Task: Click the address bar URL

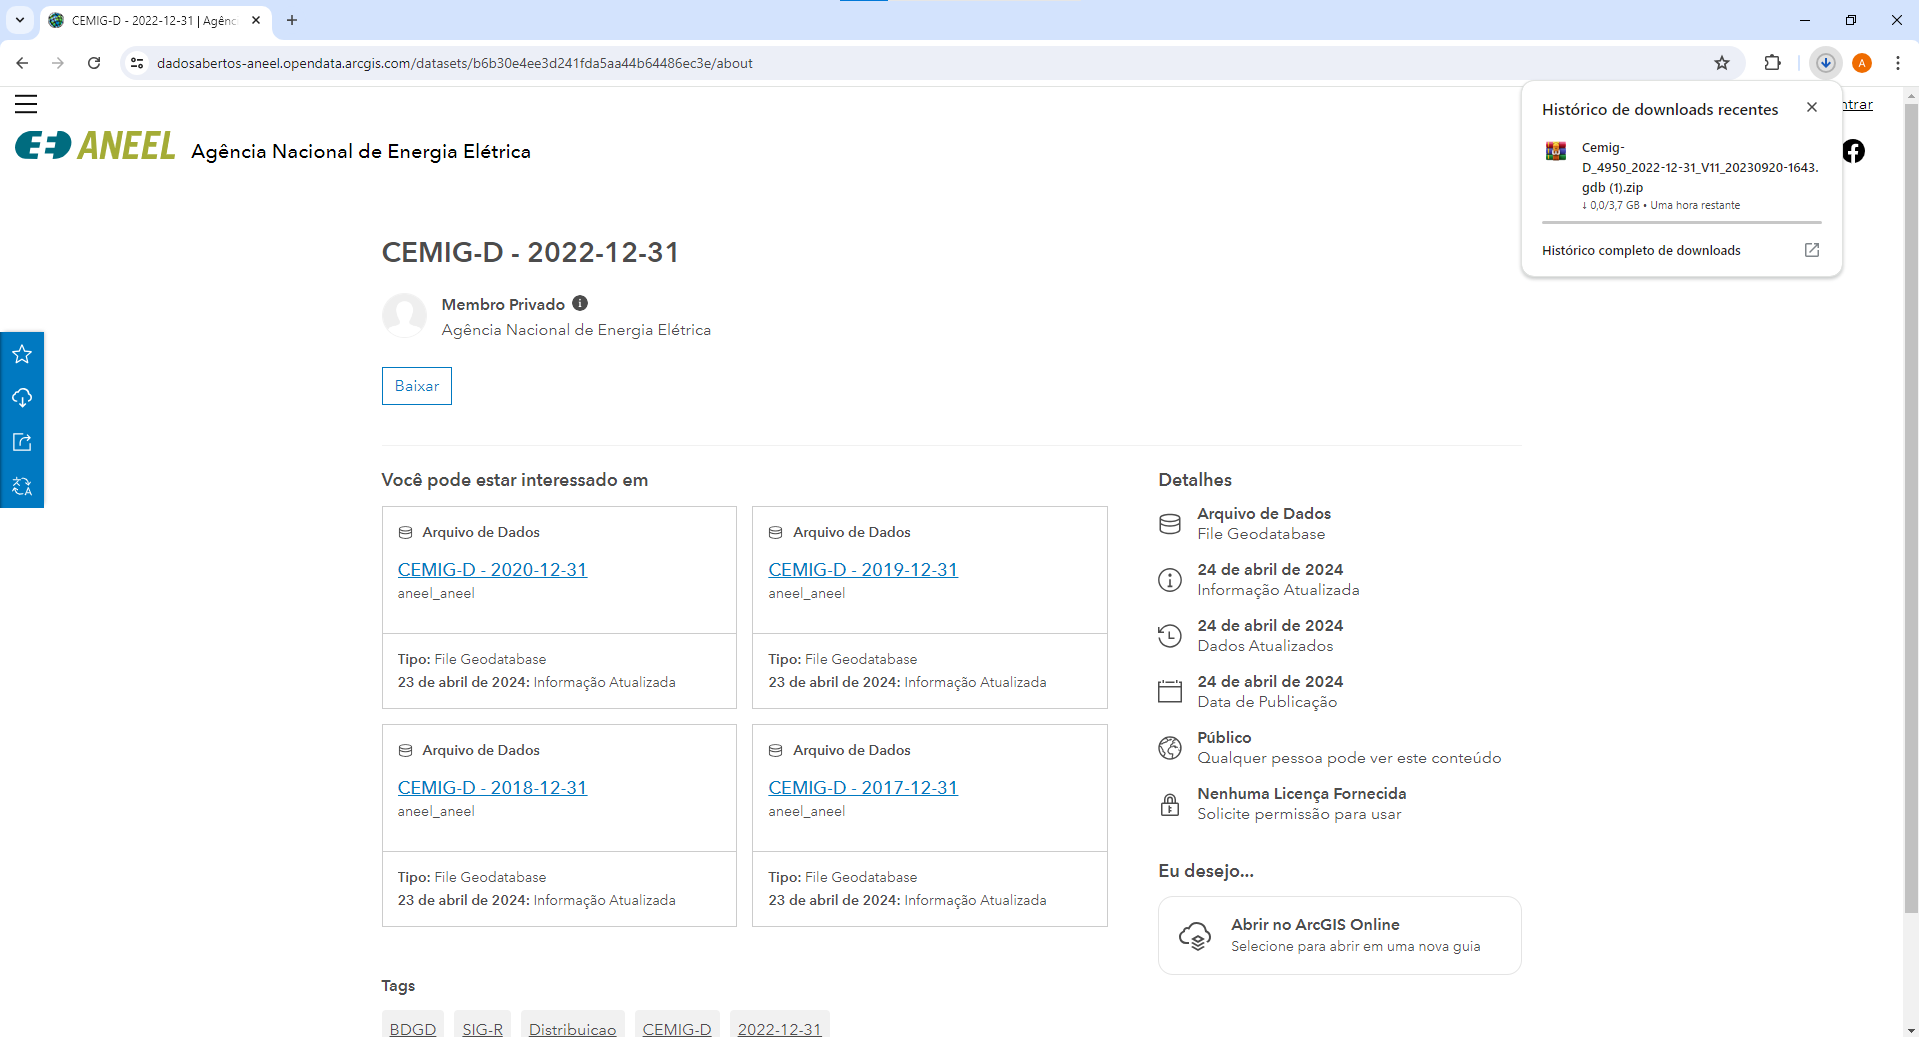Action: (455, 63)
